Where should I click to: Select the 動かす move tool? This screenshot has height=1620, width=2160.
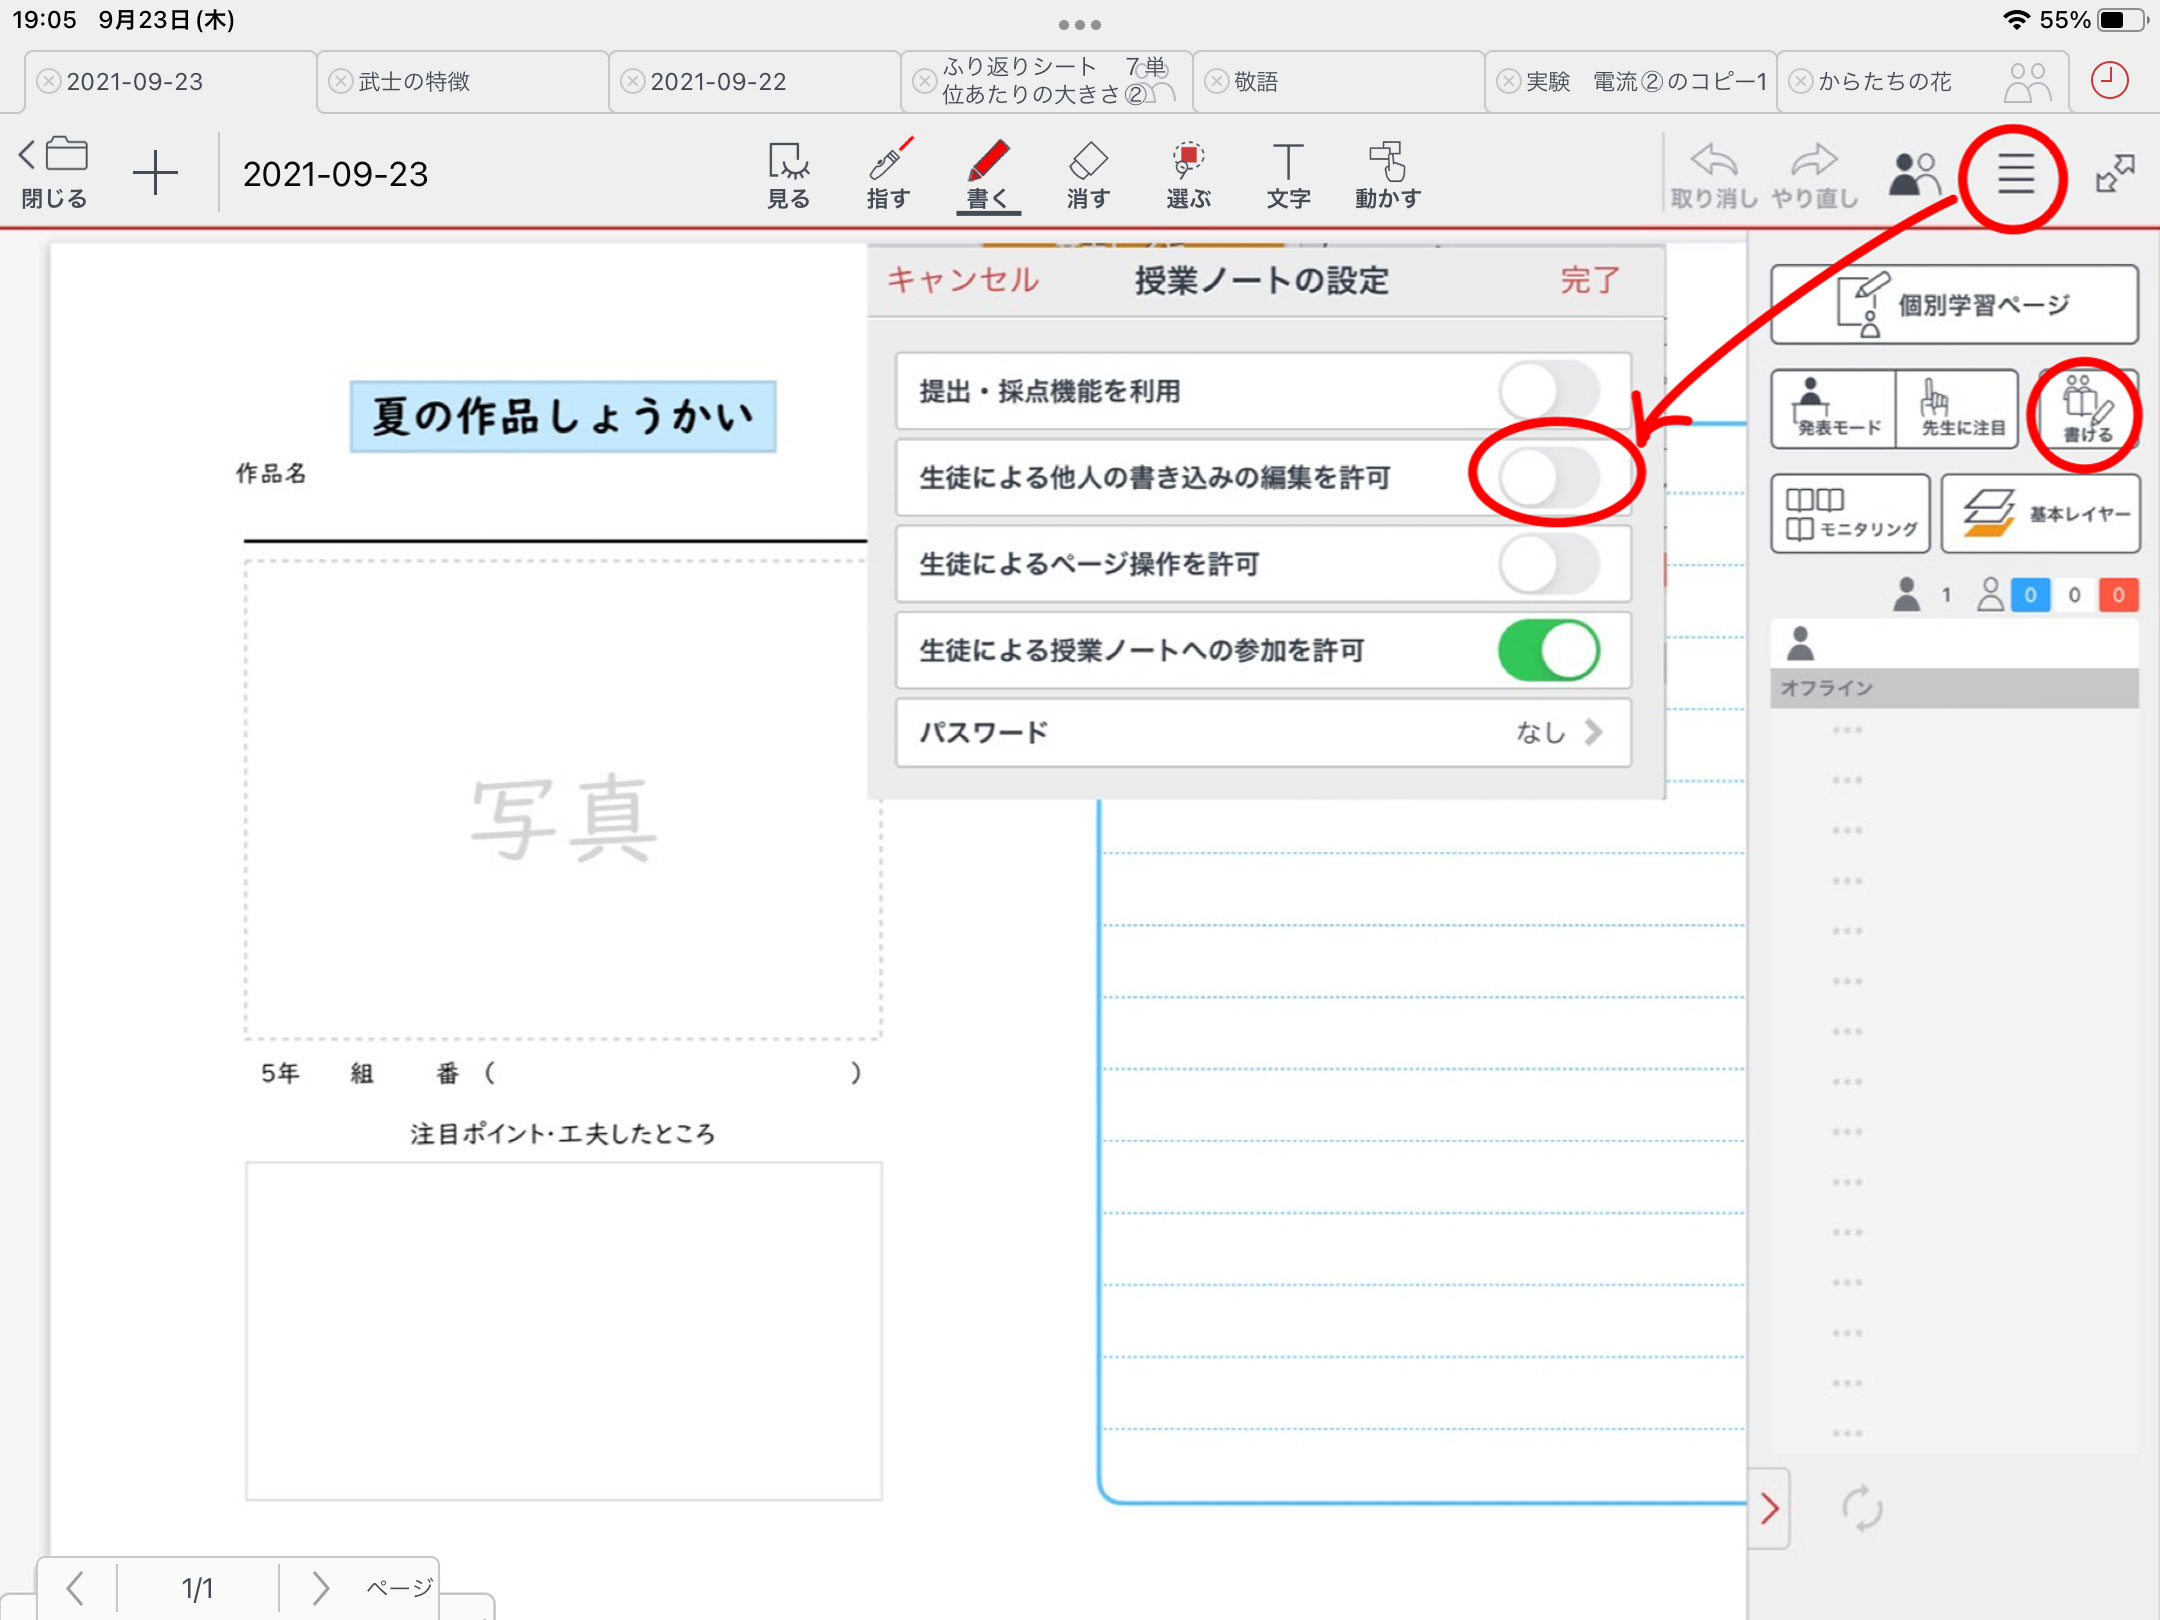(1388, 174)
